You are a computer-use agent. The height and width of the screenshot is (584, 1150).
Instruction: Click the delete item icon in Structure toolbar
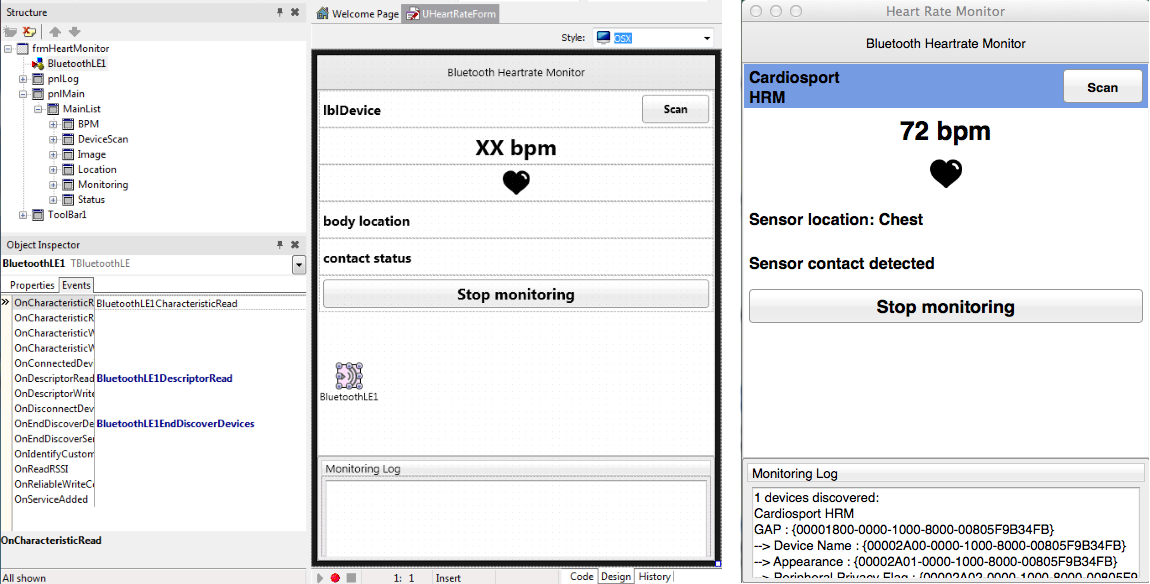(x=30, y=29)
